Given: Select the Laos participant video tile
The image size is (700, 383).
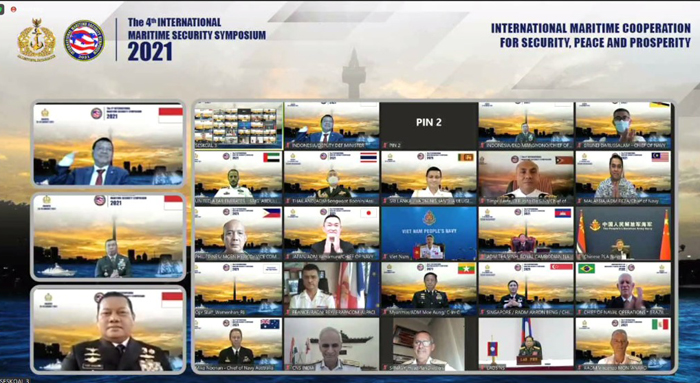Looking at the screenshot, I should [x=526, y=344].
